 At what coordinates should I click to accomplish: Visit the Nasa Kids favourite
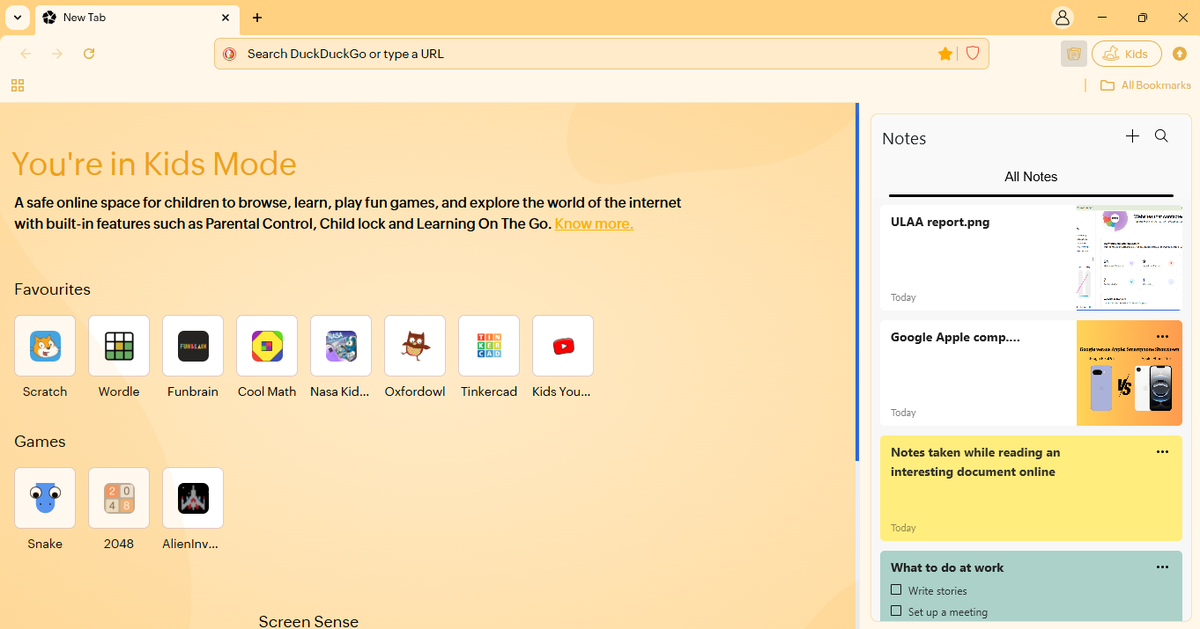tap(341, 346)
